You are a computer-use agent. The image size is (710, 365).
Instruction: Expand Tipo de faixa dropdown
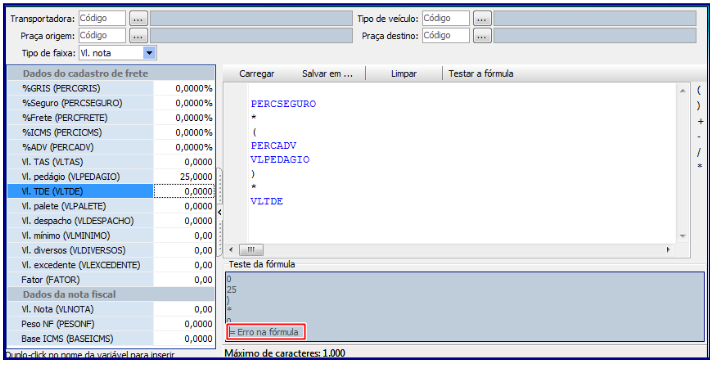click(149, 53)
